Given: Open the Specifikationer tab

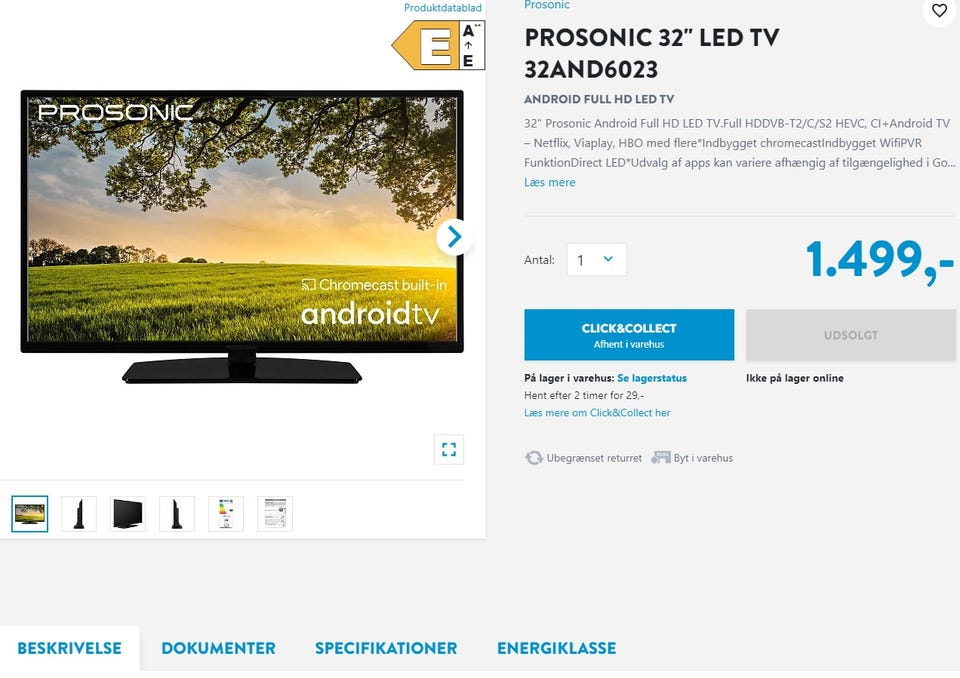Looking at the screenshot, I should click(x=386, y=648).
